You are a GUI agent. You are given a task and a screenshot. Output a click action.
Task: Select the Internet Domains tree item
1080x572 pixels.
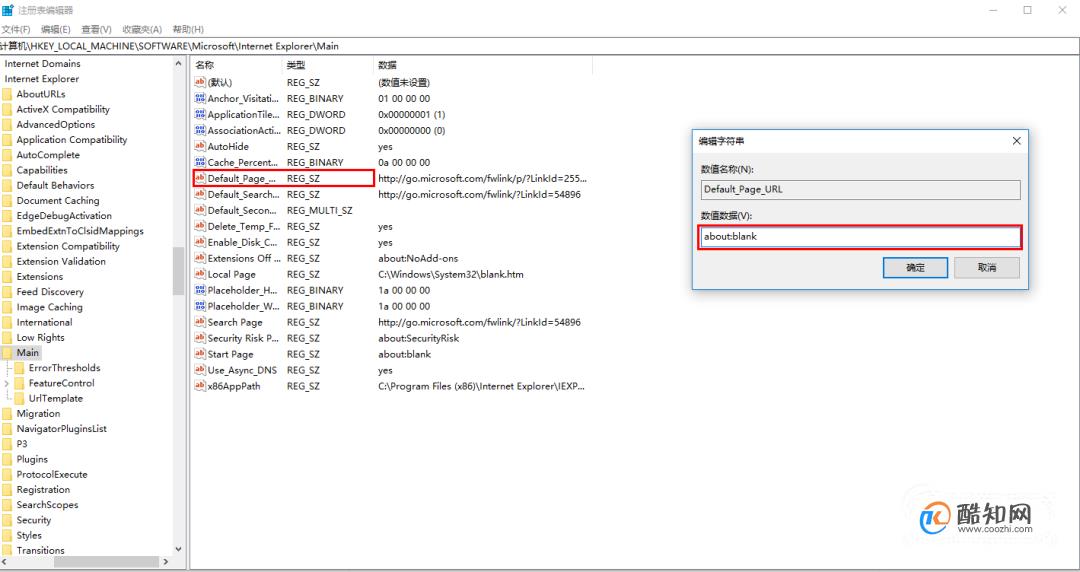click(43, 63)
